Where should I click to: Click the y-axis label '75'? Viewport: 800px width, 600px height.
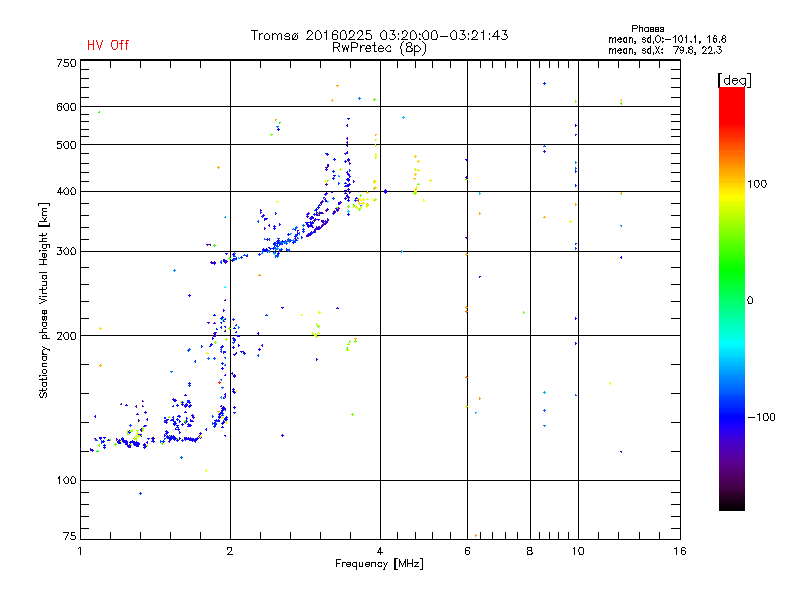[70, 536]
